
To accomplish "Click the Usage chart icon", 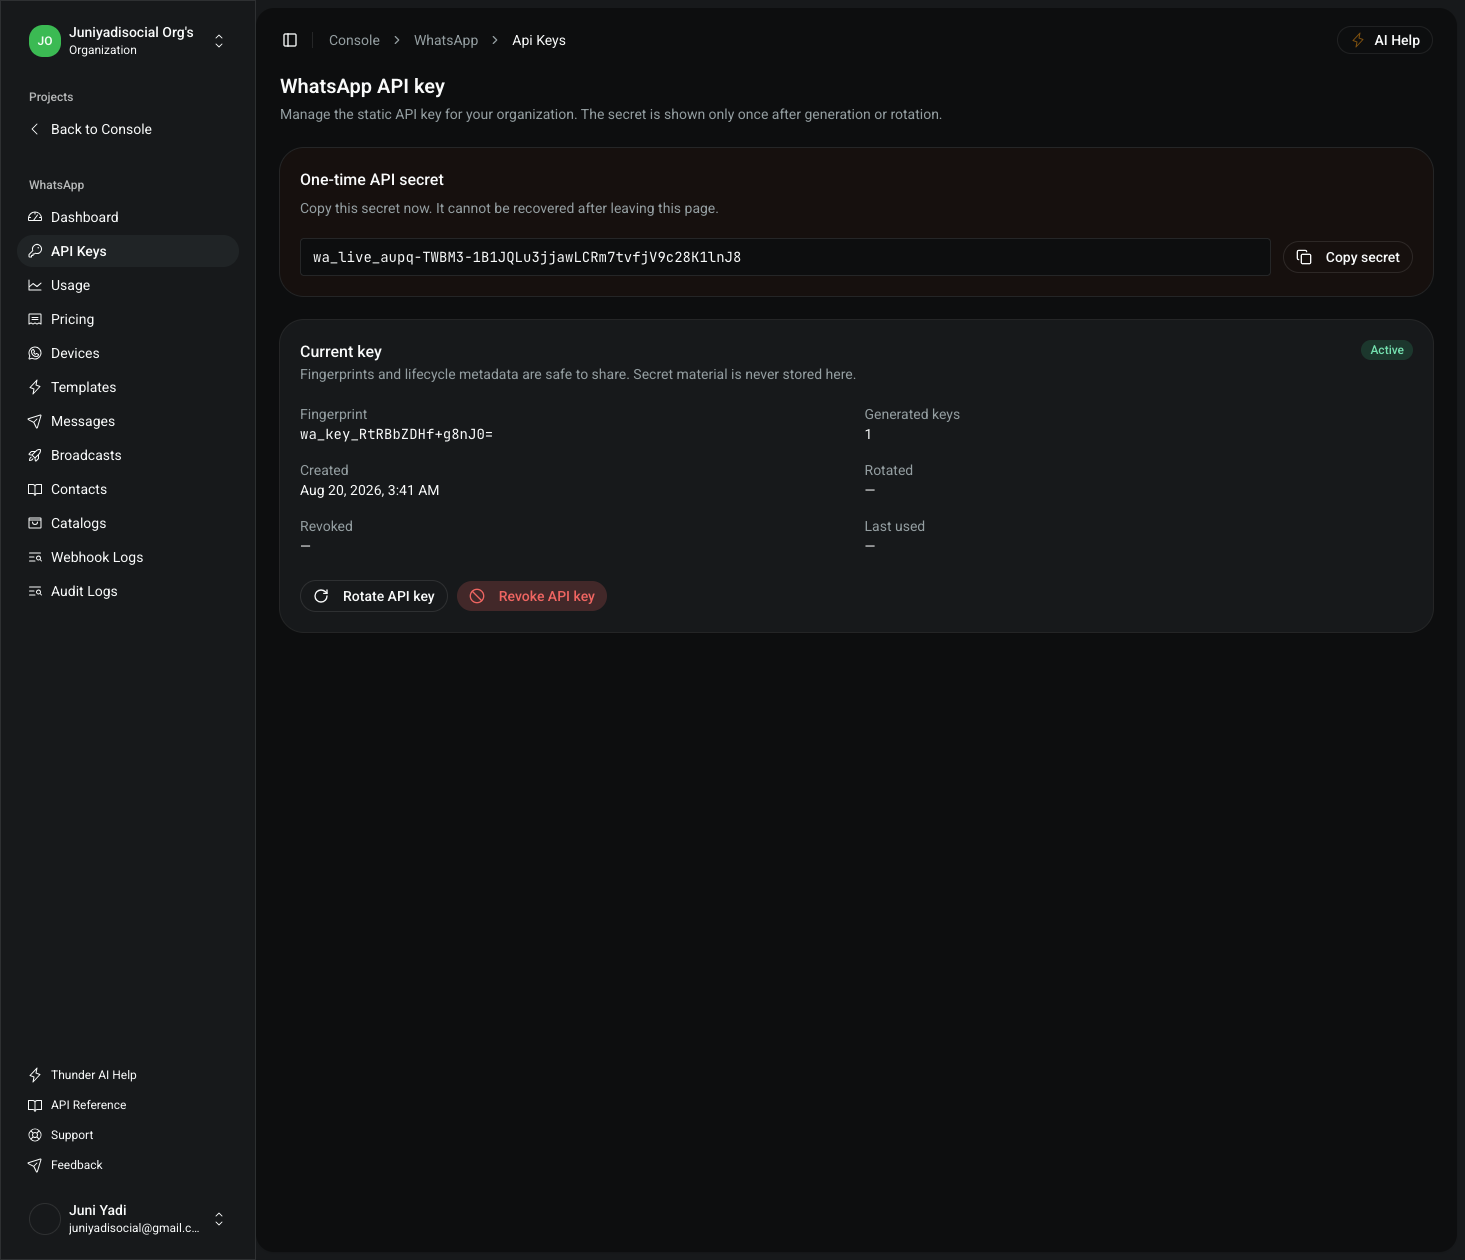I will click(x=35, y=285).
